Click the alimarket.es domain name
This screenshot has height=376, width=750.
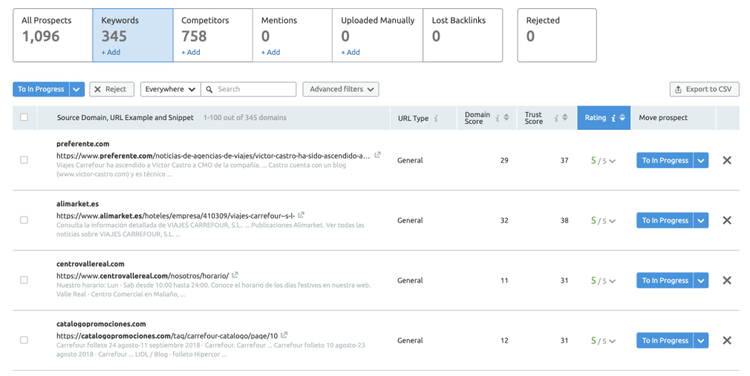point(77,204)
